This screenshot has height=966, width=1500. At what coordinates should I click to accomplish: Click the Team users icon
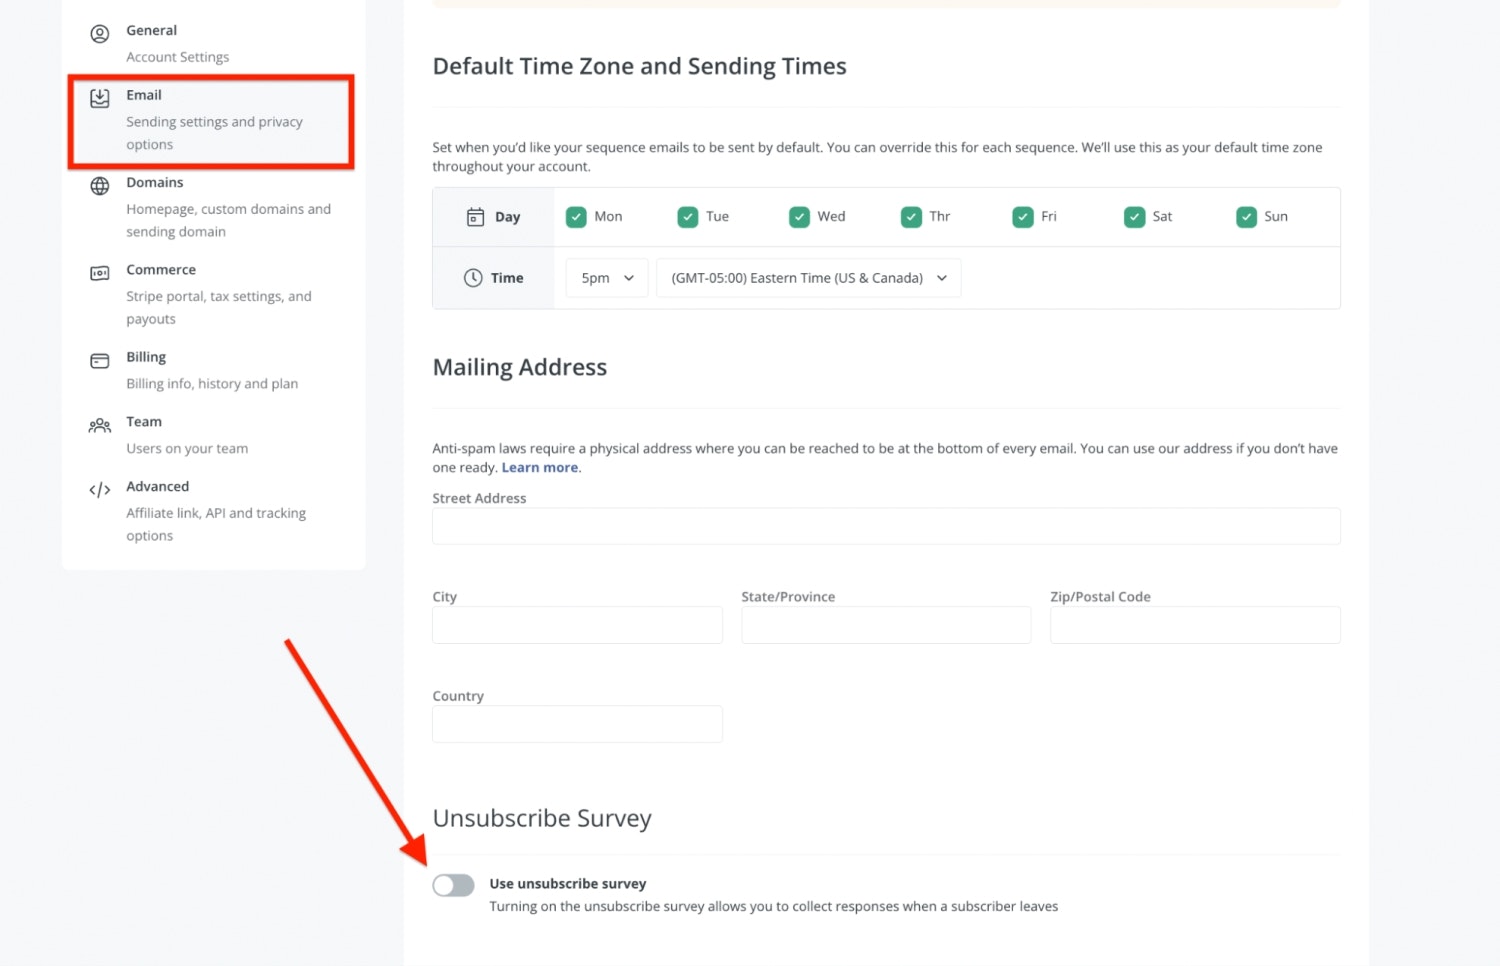click(x=100, y=426)
